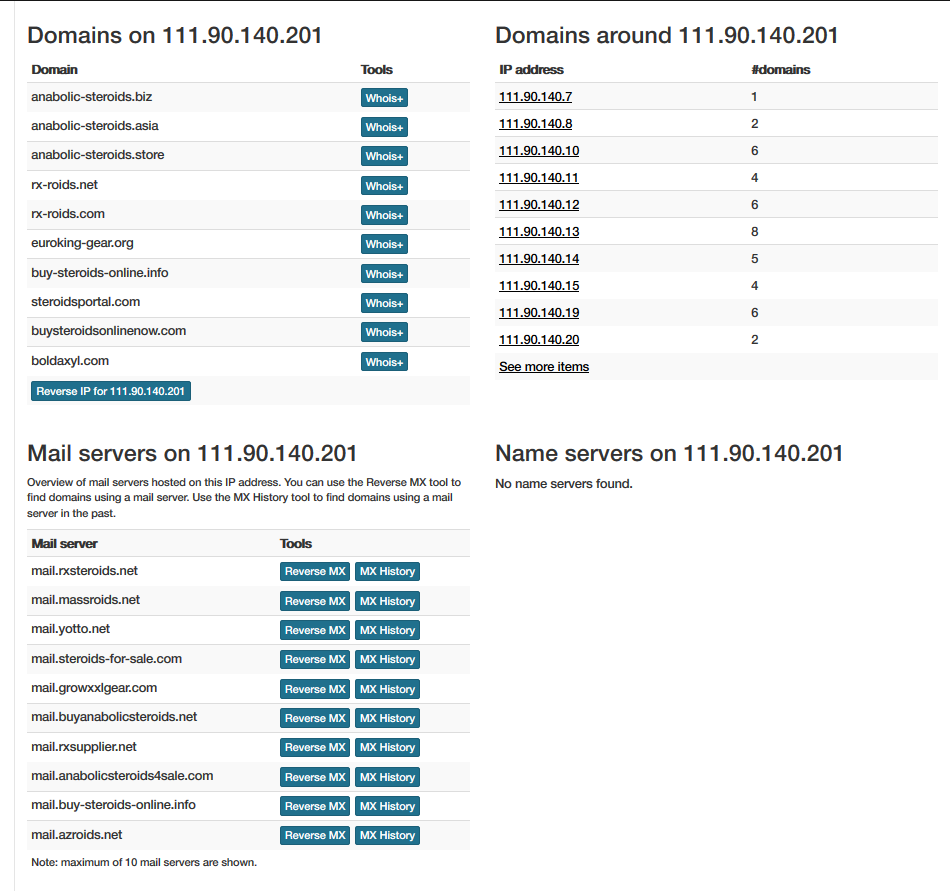Image resolution: width=950 pixels, height=891 pixels.
Task: Click Whois+ next to euroking-gear.org
Action: [x=384, y=244]
